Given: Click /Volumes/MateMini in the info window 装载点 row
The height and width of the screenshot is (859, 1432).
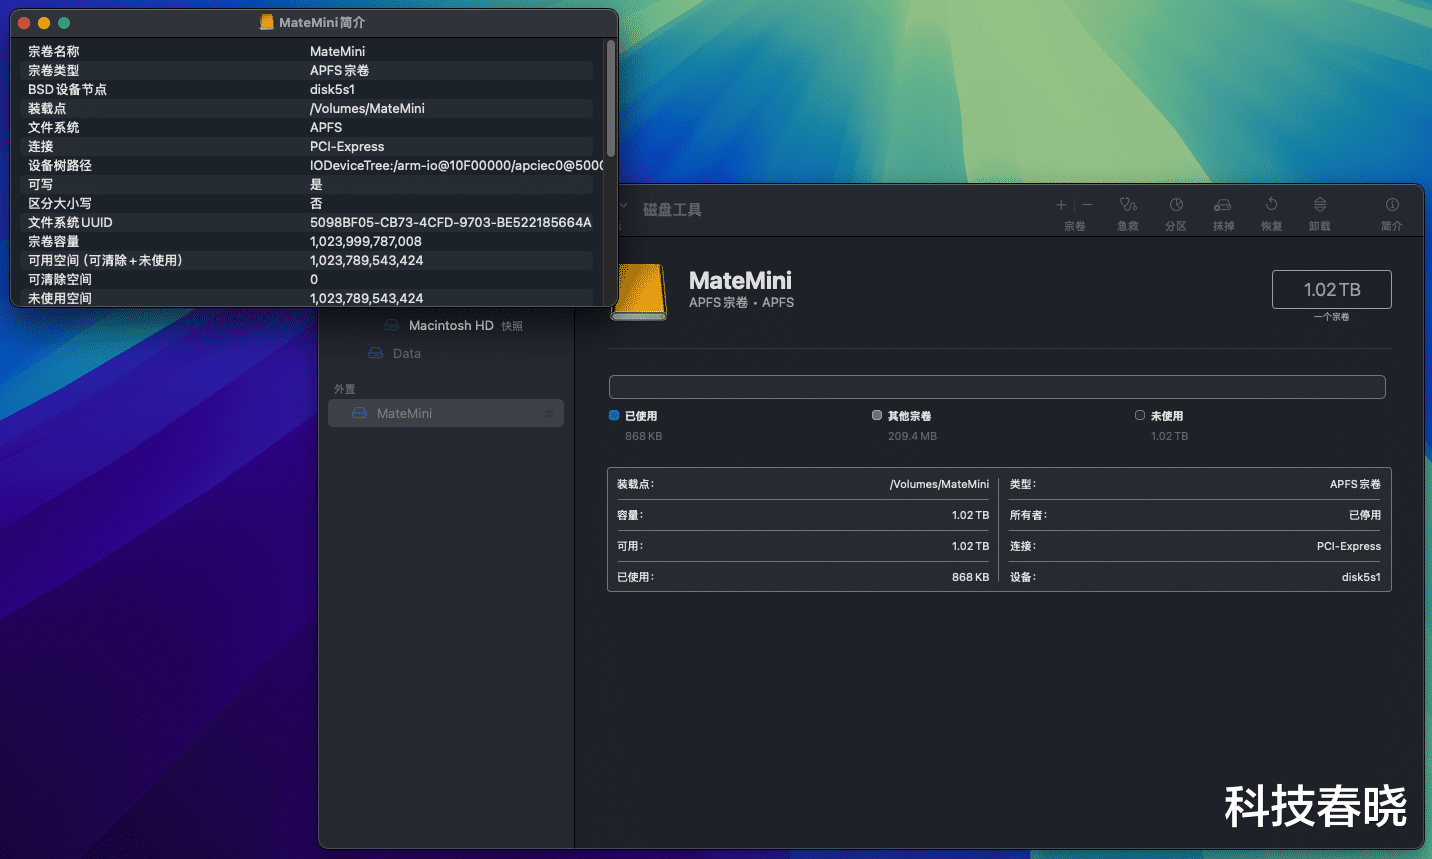Looking at the screenshot, I should [x=368, y=108].
